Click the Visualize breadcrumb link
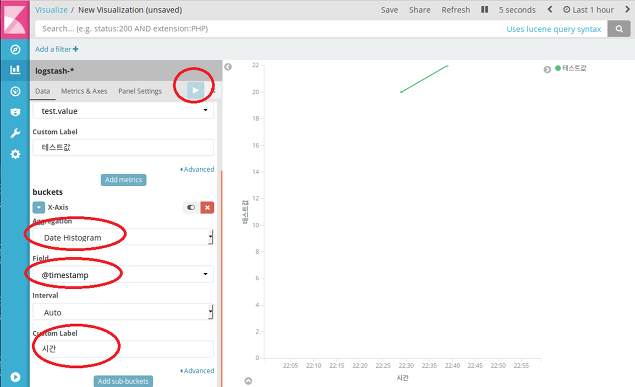This screenshot has height=387, width=635. [51, 10]
